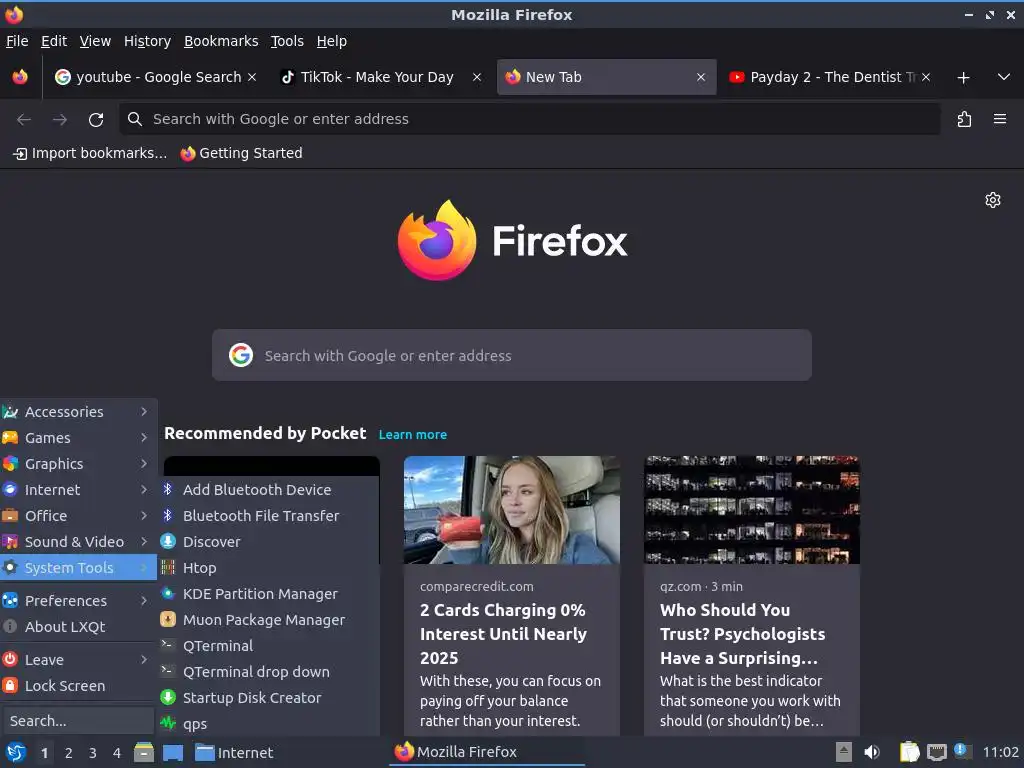
Task: Open the taskbar volume speaker icon
Action: point(871,752)
